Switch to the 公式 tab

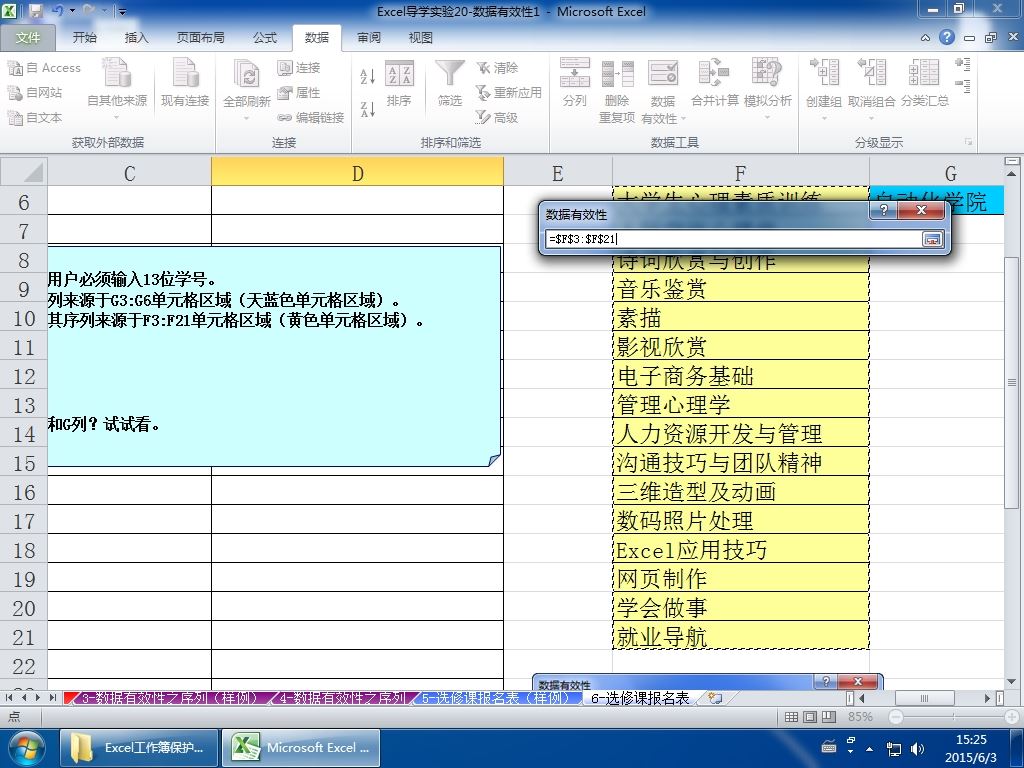point(264,38)
